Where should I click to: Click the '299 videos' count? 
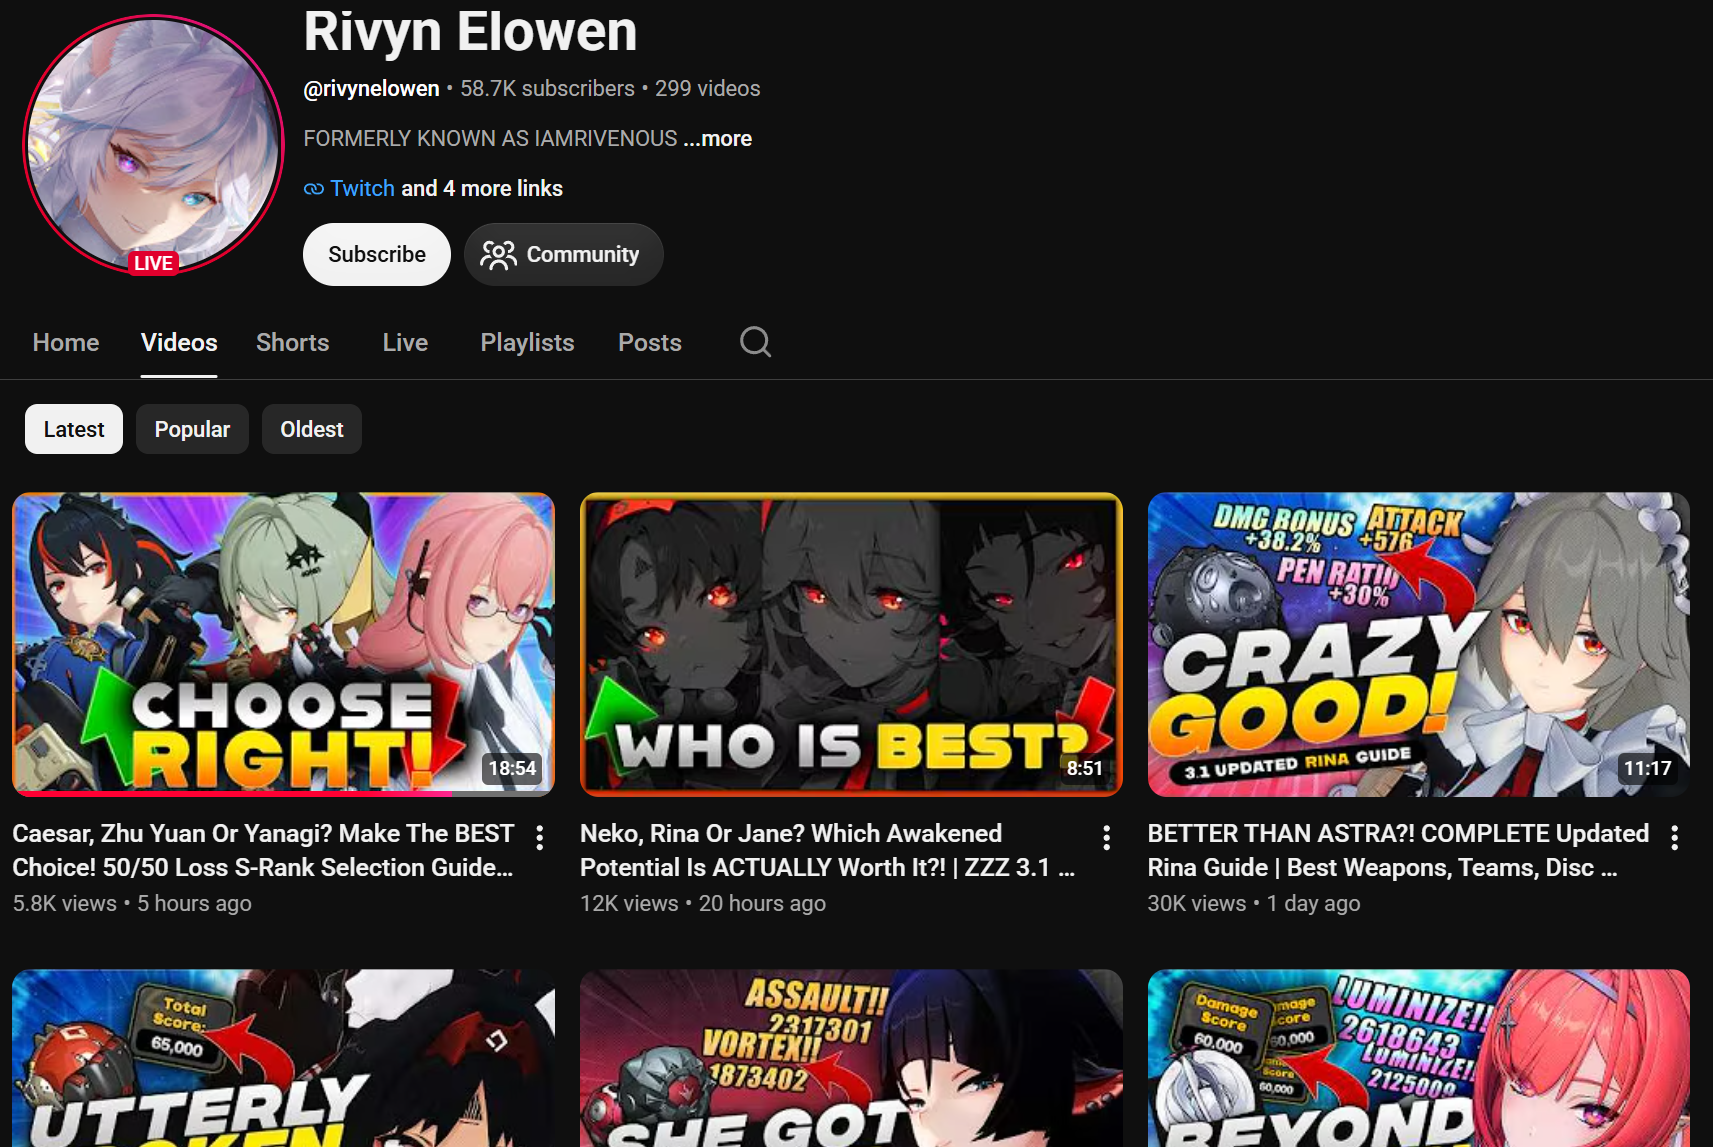[708, 89]
